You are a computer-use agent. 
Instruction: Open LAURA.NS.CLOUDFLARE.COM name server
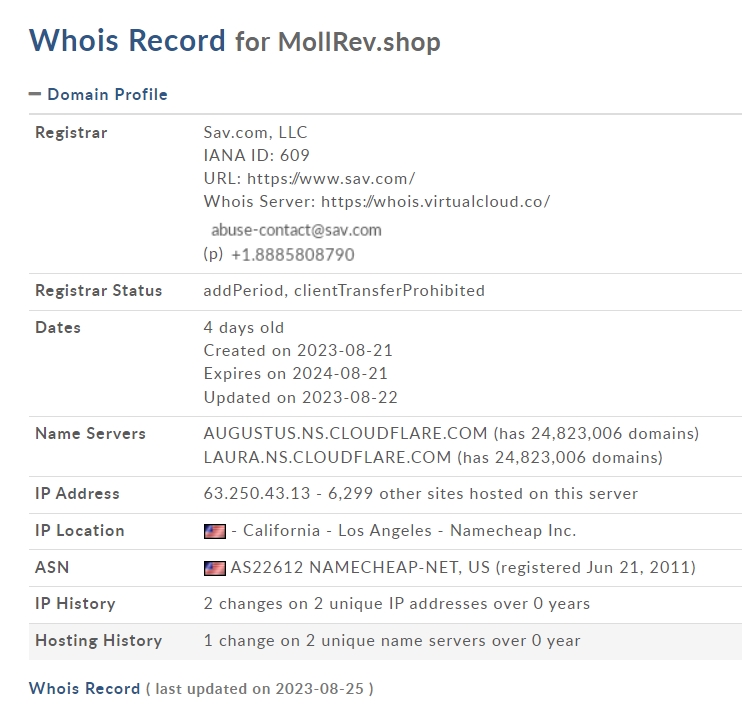pos(327,458)
